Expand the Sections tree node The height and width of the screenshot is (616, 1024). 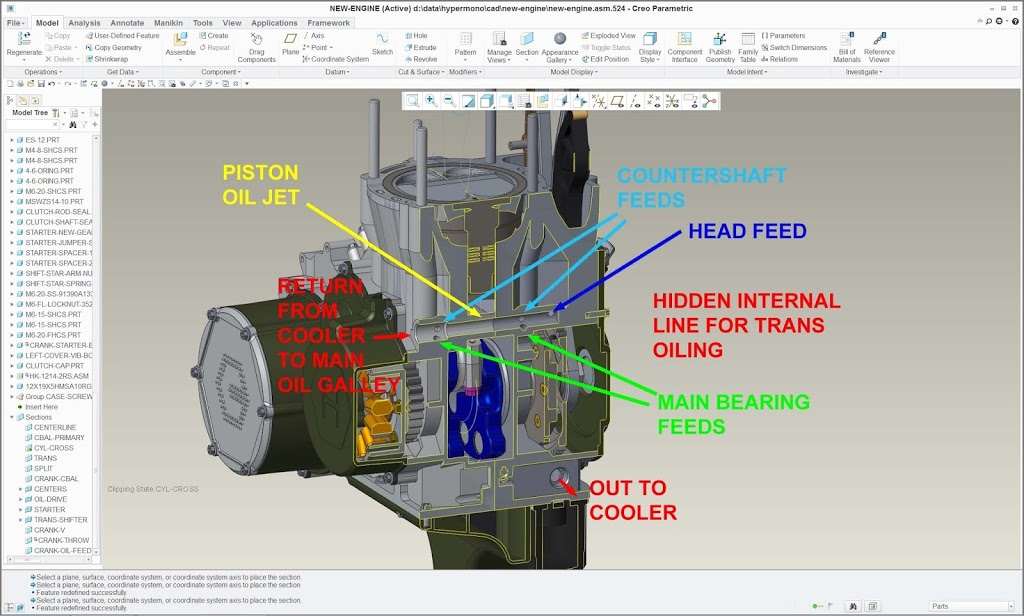pyautogui.click(x=12, y=417)
